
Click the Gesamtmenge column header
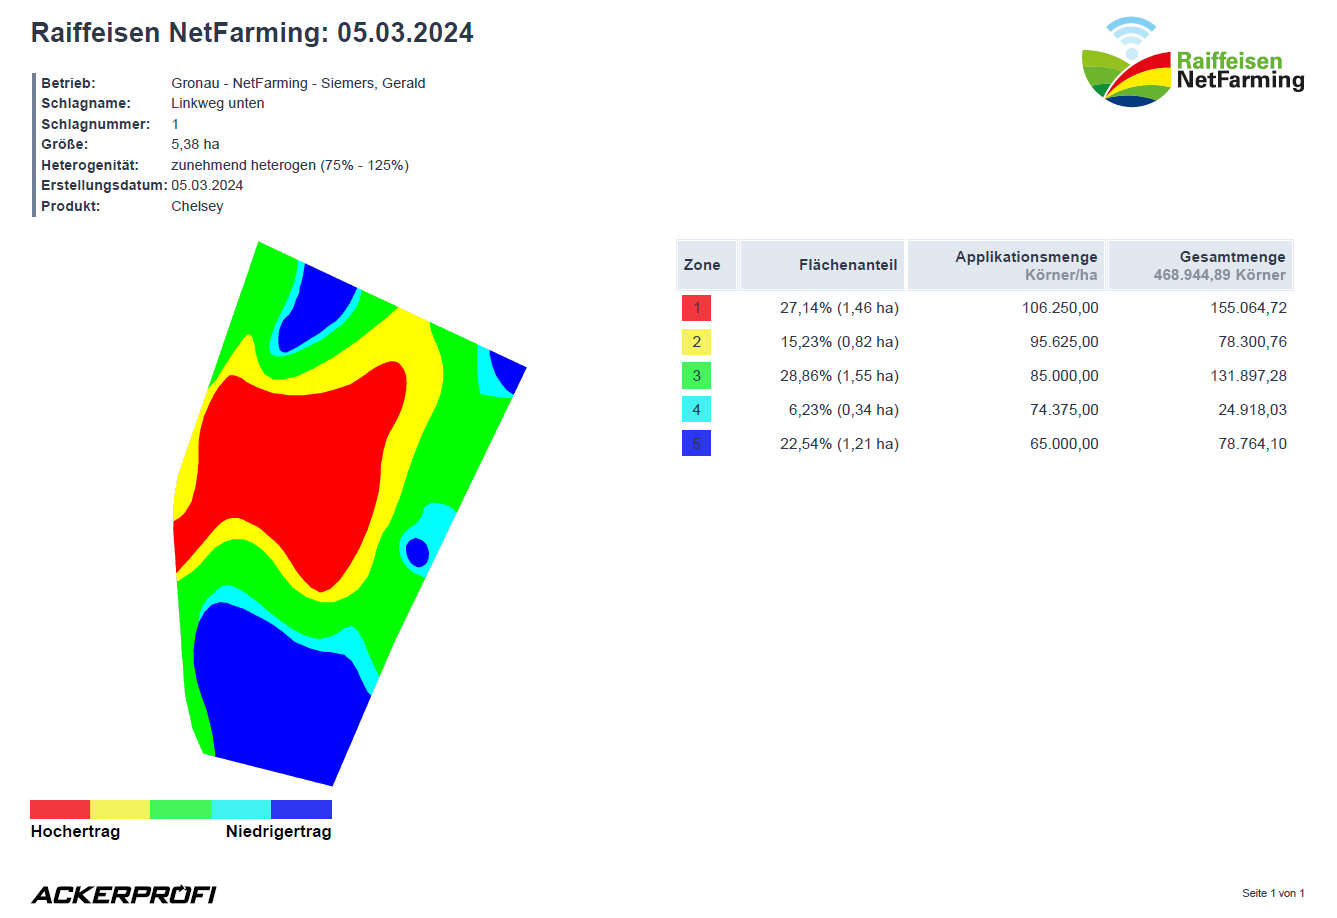coord(1200,265)
